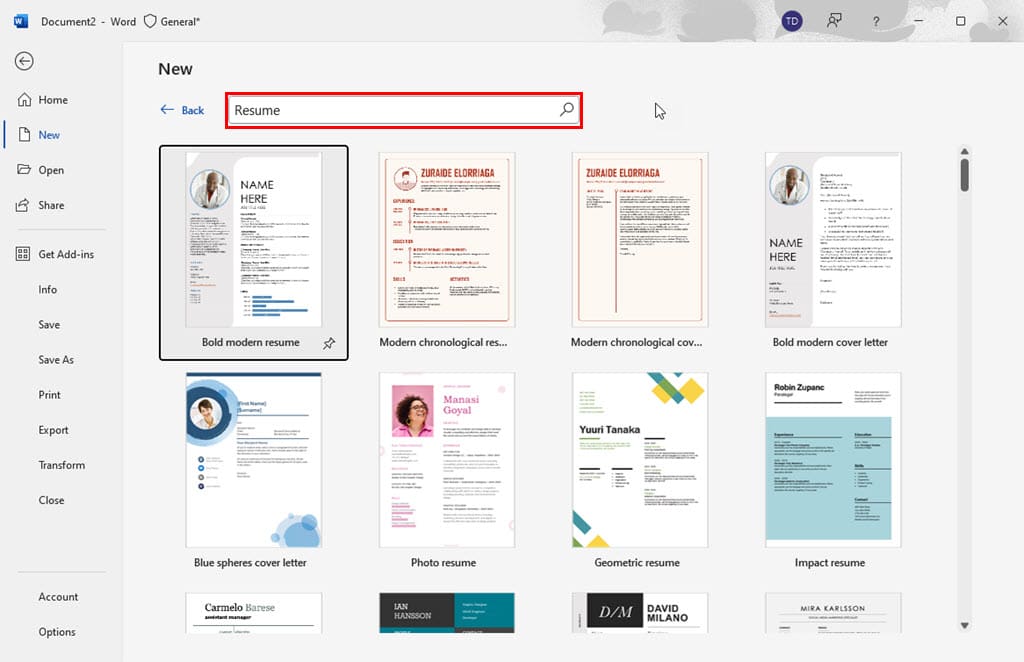The width and height of the screenshot is (1024, 662).
Task: Open Word Options
Action: 57,633
